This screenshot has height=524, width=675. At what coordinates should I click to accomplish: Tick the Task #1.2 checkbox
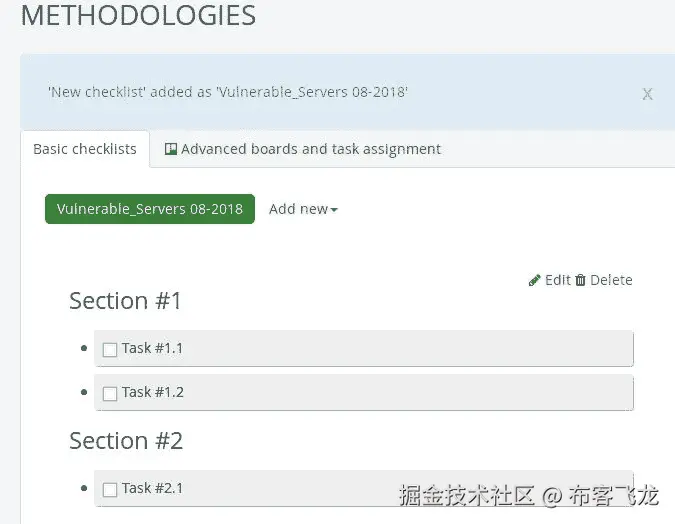coord(110,393)
